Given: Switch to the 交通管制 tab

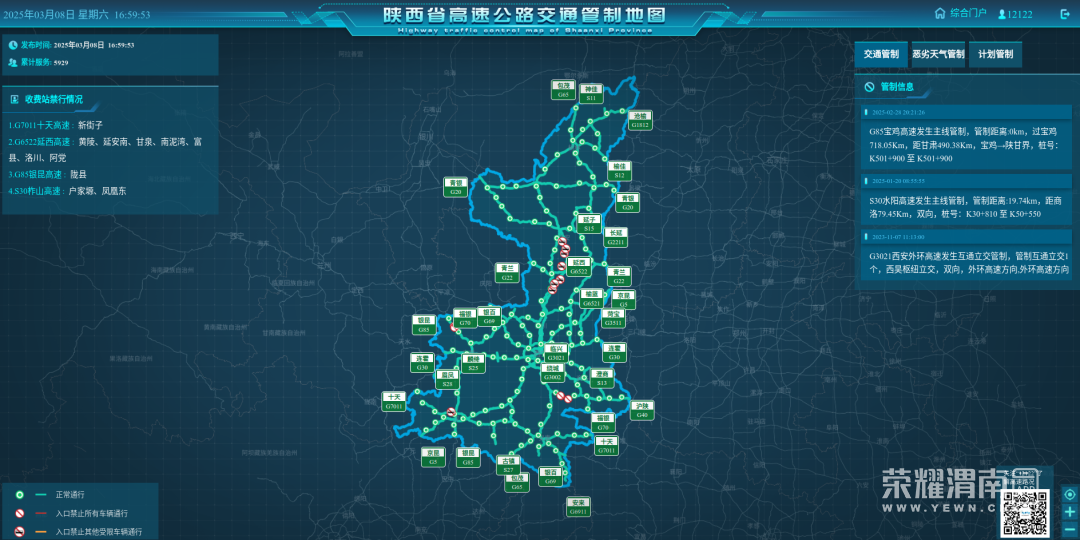Looking at the screenshot, I should (881, 54).
